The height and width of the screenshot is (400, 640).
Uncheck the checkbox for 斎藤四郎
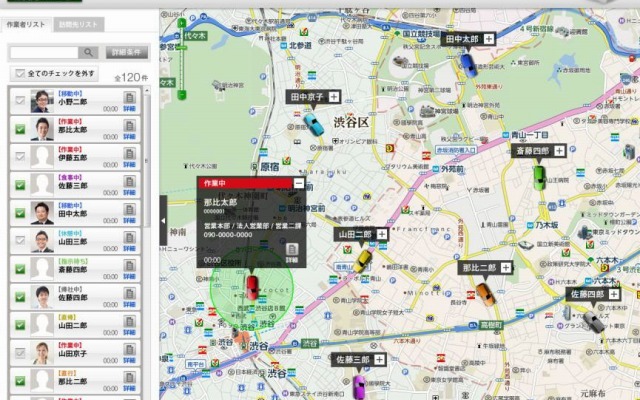click(x=20, y=269)
